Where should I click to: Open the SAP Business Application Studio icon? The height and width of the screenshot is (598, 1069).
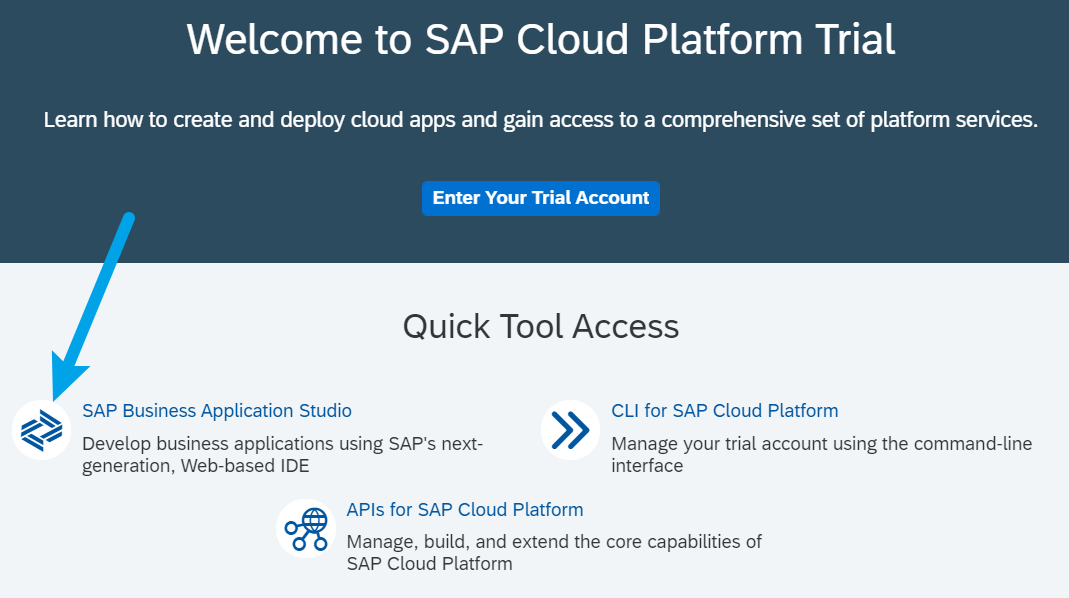[x=42, y=430]
